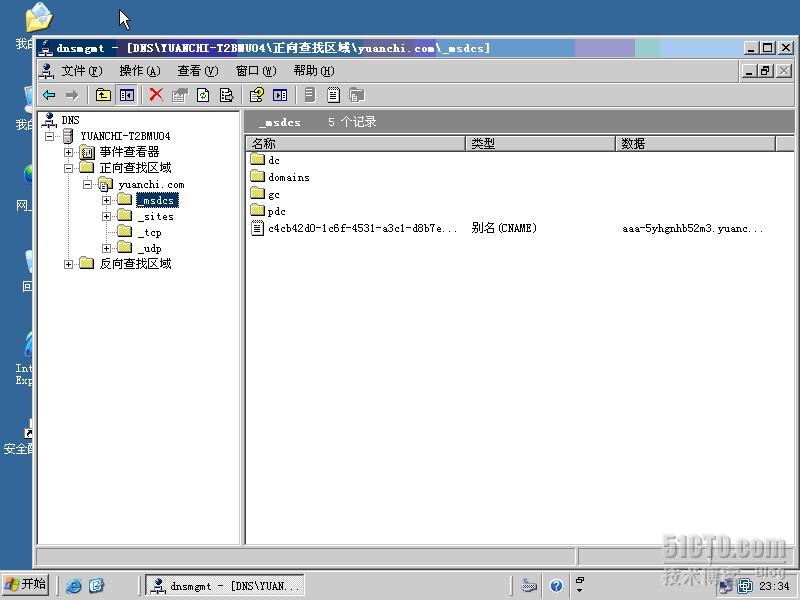This screenshot has height=600, width=800.
Task: Collapse the yuanchi.com zone node
Action: 88,184
